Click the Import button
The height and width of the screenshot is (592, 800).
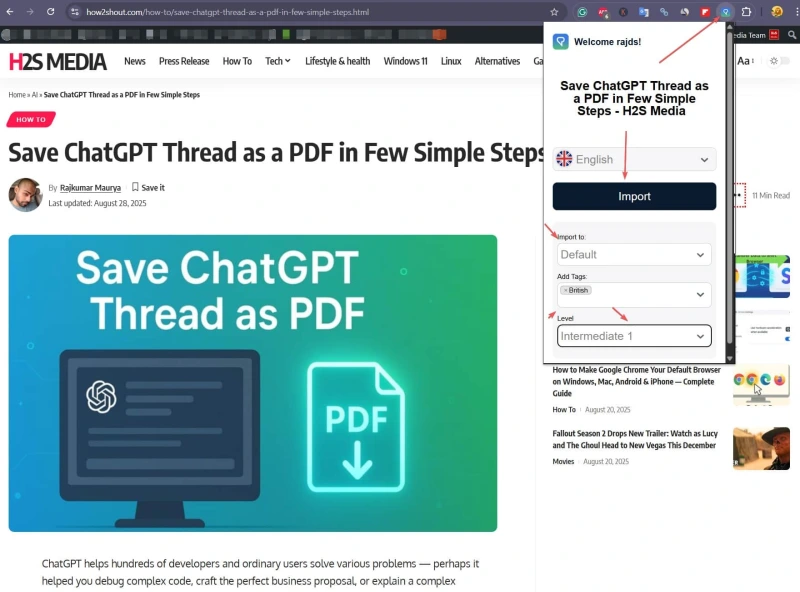point(634,196)
